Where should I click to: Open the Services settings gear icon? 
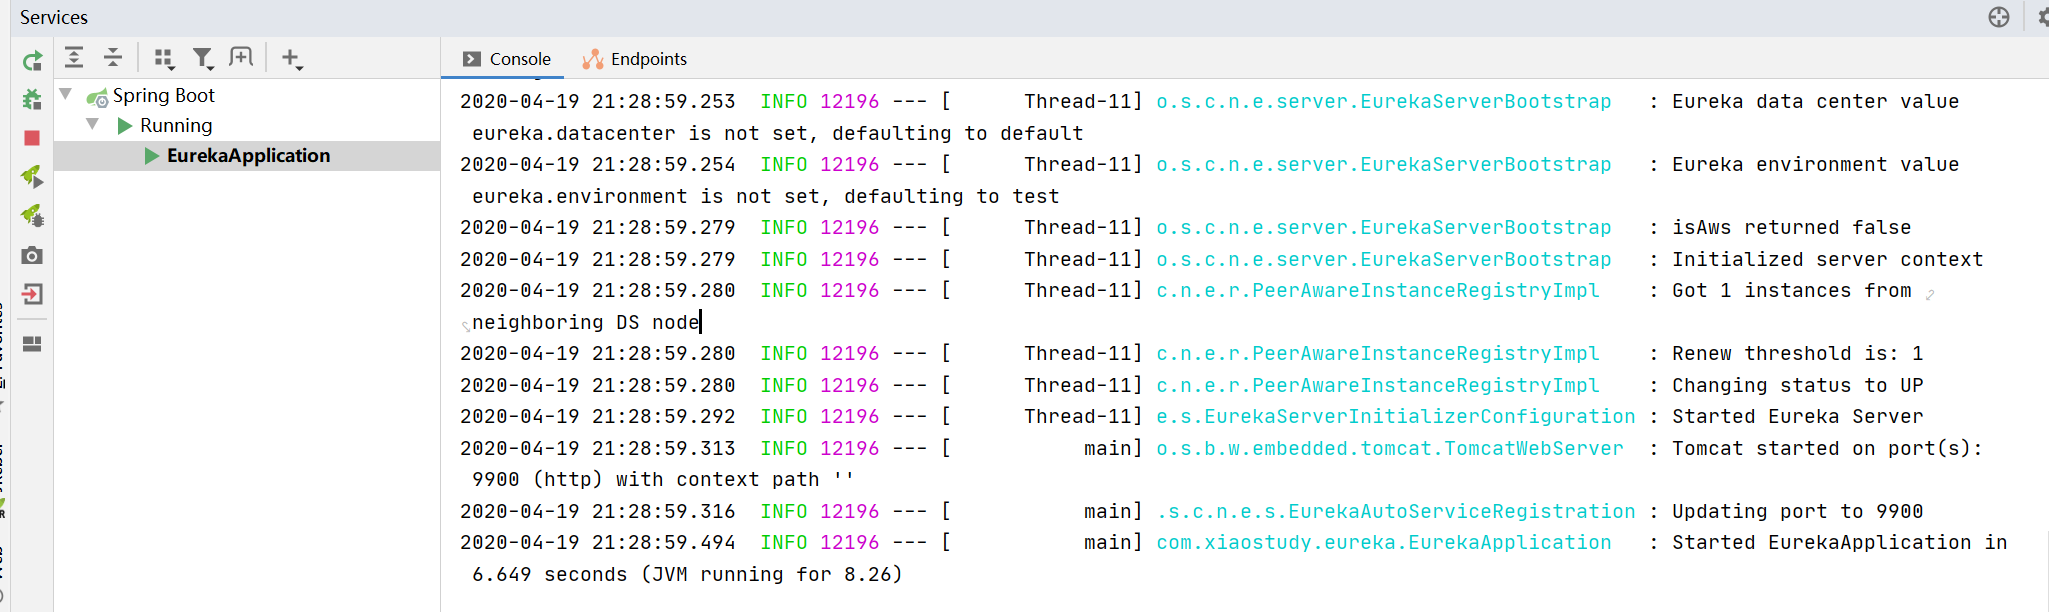(2042, 16)
